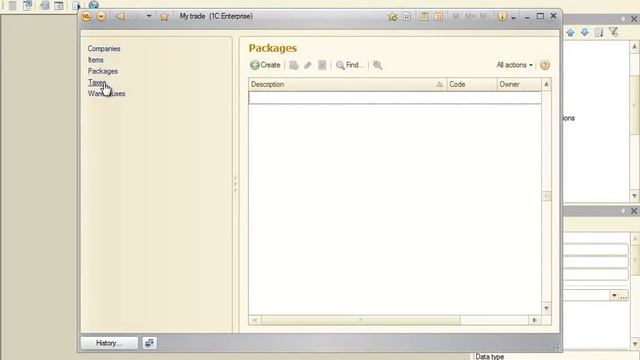This screenshot has height=360, width=640.
Task: Open Warehouses in navigation panel
Action: [x=107, y=93]
